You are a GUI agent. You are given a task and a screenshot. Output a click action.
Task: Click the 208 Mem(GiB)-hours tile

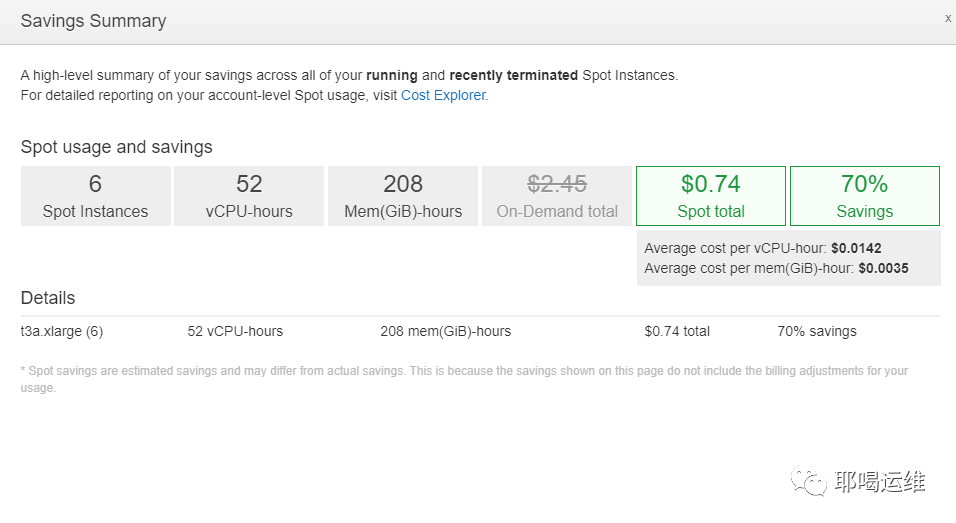pyautogui.click(x=403, y=196)
